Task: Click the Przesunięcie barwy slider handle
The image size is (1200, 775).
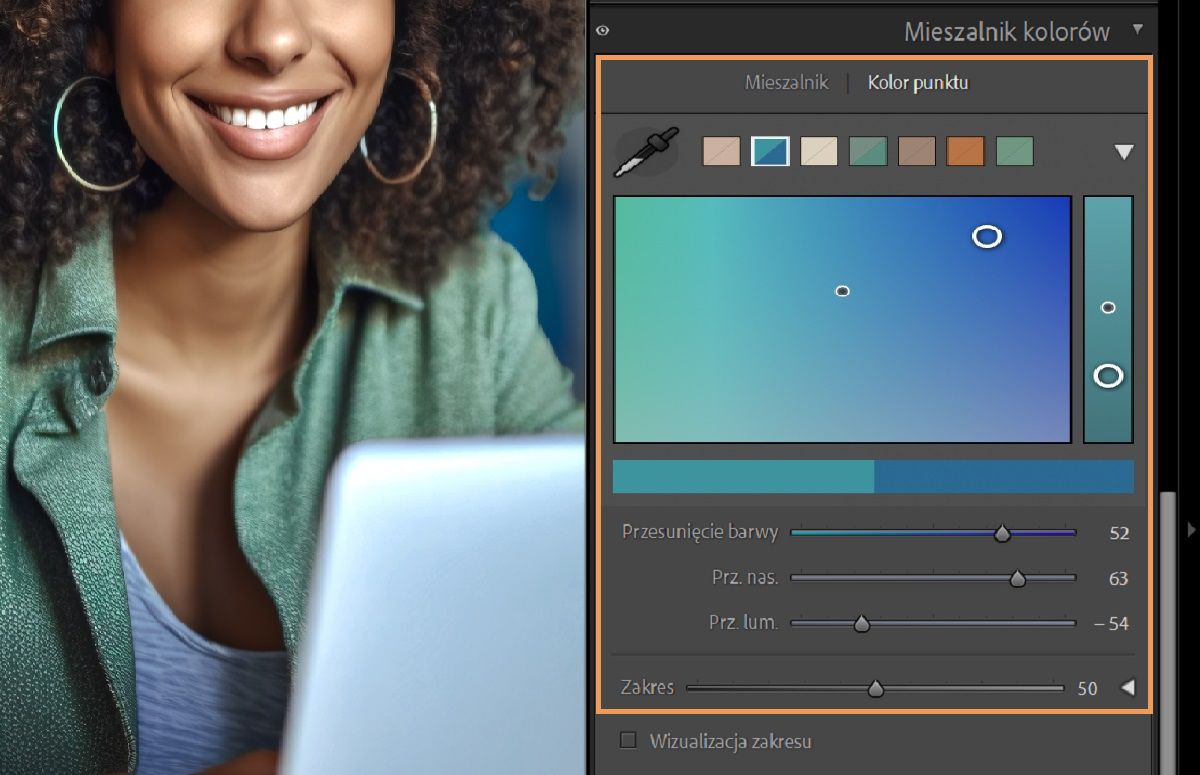Action: click(1002, 534)
